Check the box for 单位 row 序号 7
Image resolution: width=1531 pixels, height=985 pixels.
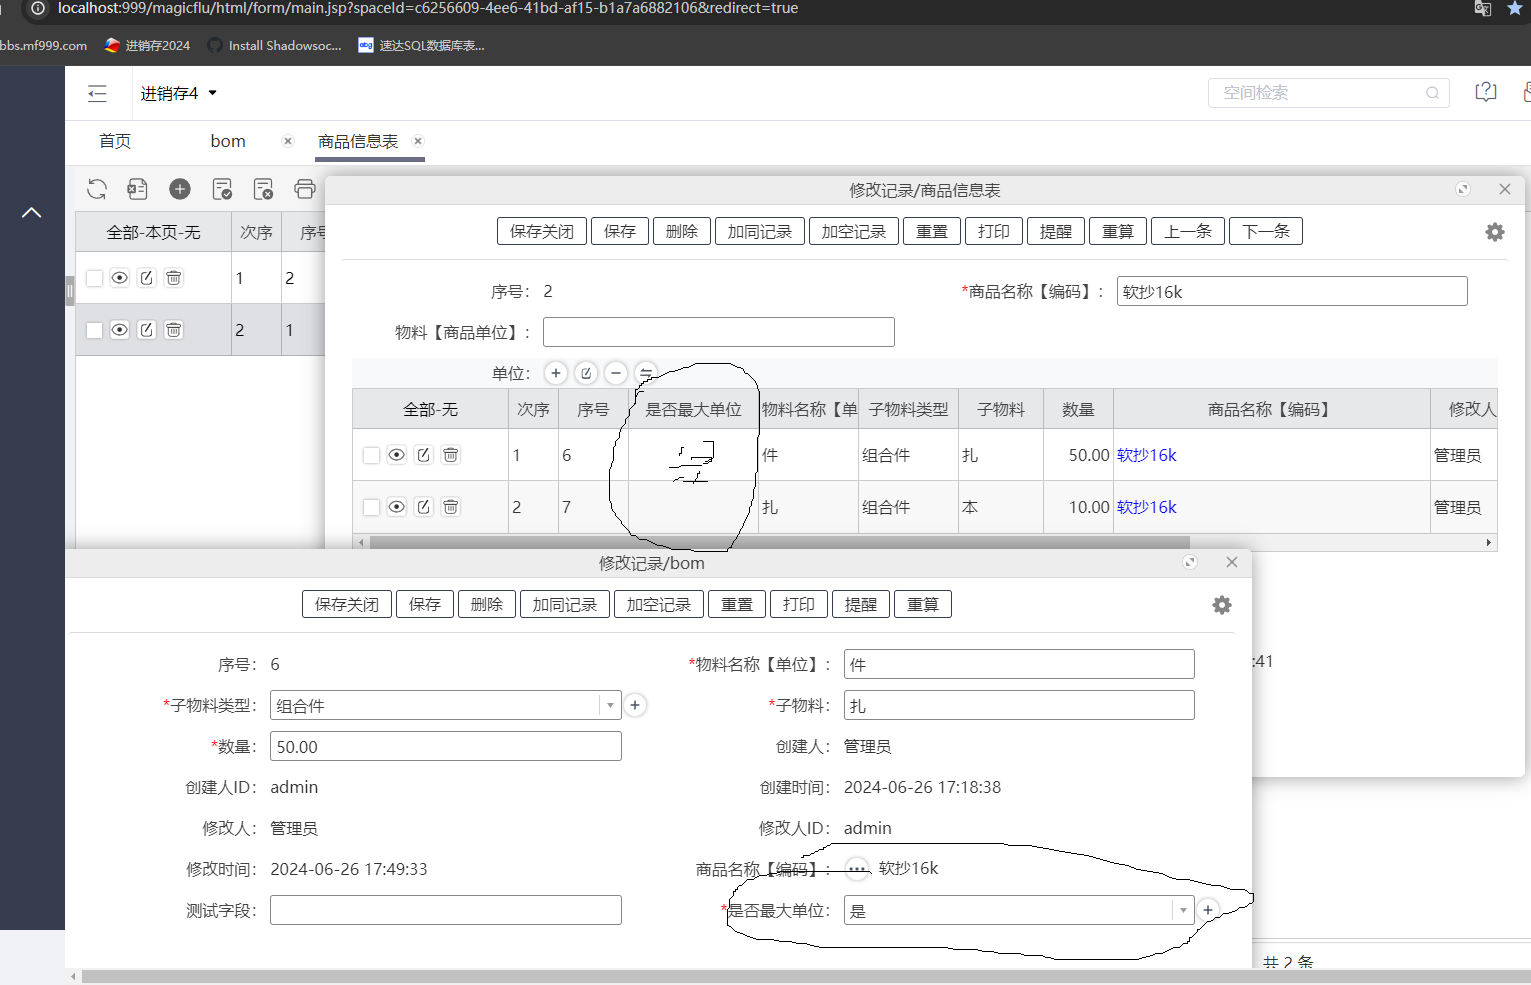(x=371, y=507)
